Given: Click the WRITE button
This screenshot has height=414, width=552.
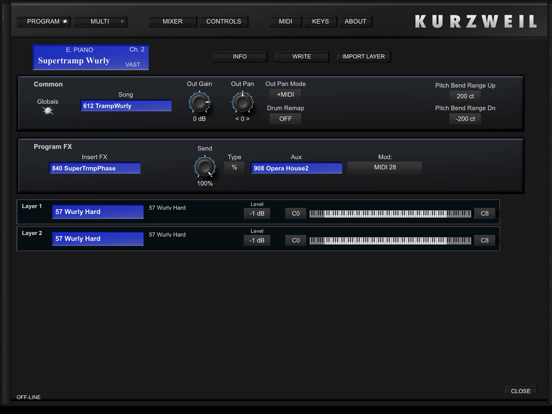Looking at the screenshot, I should (302, 56).
